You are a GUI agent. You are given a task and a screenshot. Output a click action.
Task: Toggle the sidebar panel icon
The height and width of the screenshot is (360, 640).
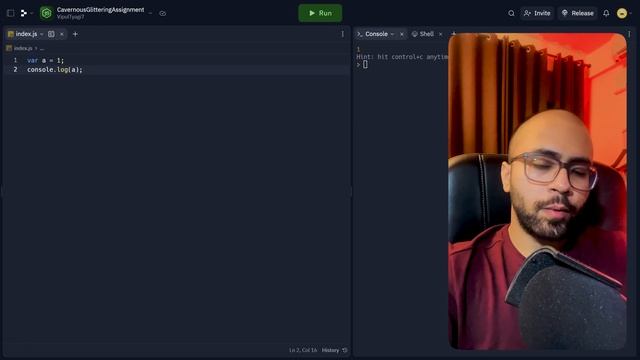(11, 13)
